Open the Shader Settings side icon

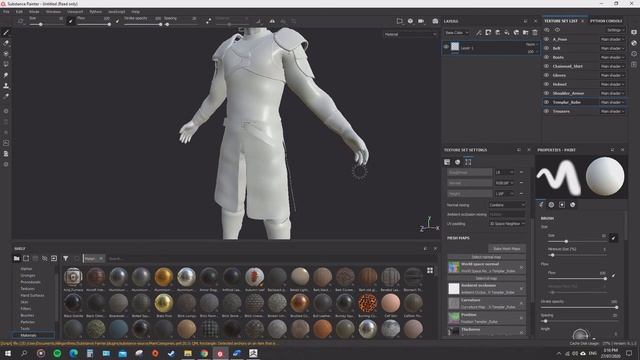[634, 43]
